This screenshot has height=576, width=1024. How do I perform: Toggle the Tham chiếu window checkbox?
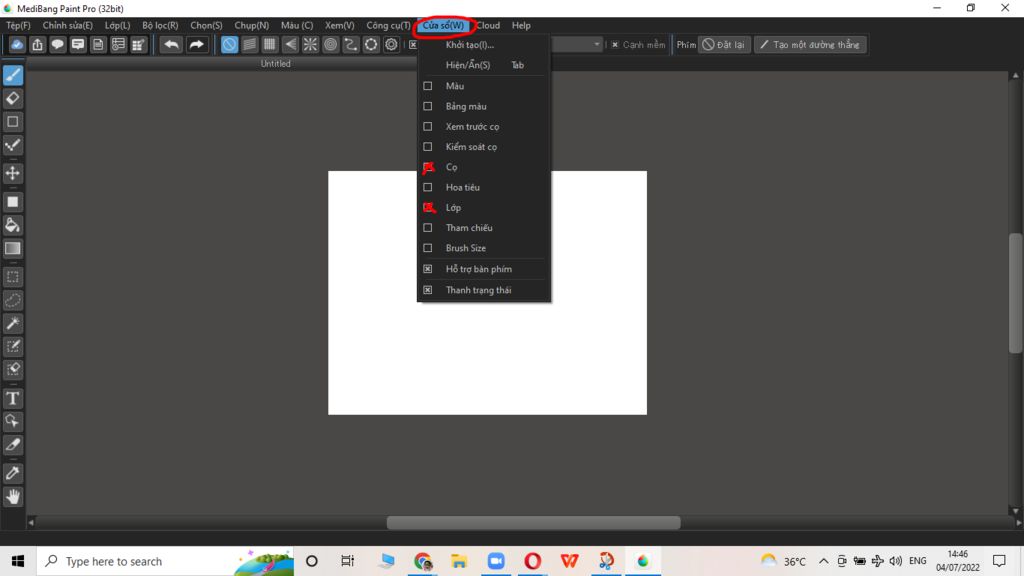pyautogui.click(x=428, y=227)
